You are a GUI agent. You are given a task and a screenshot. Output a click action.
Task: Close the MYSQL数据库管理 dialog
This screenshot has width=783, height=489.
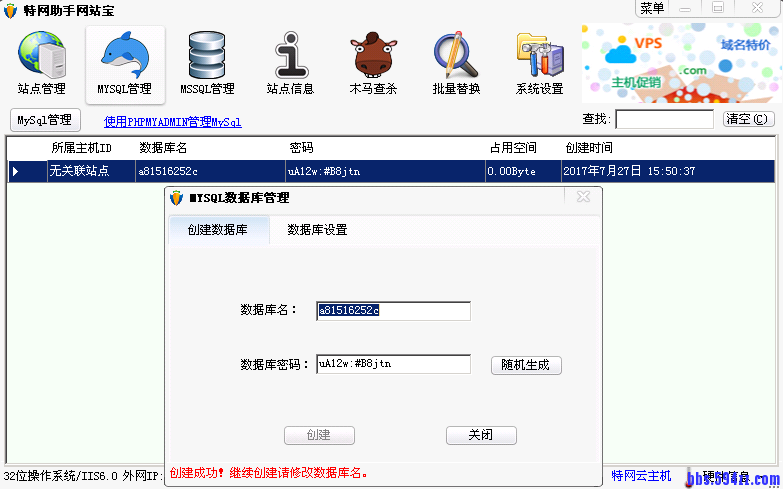coord(583,197)
